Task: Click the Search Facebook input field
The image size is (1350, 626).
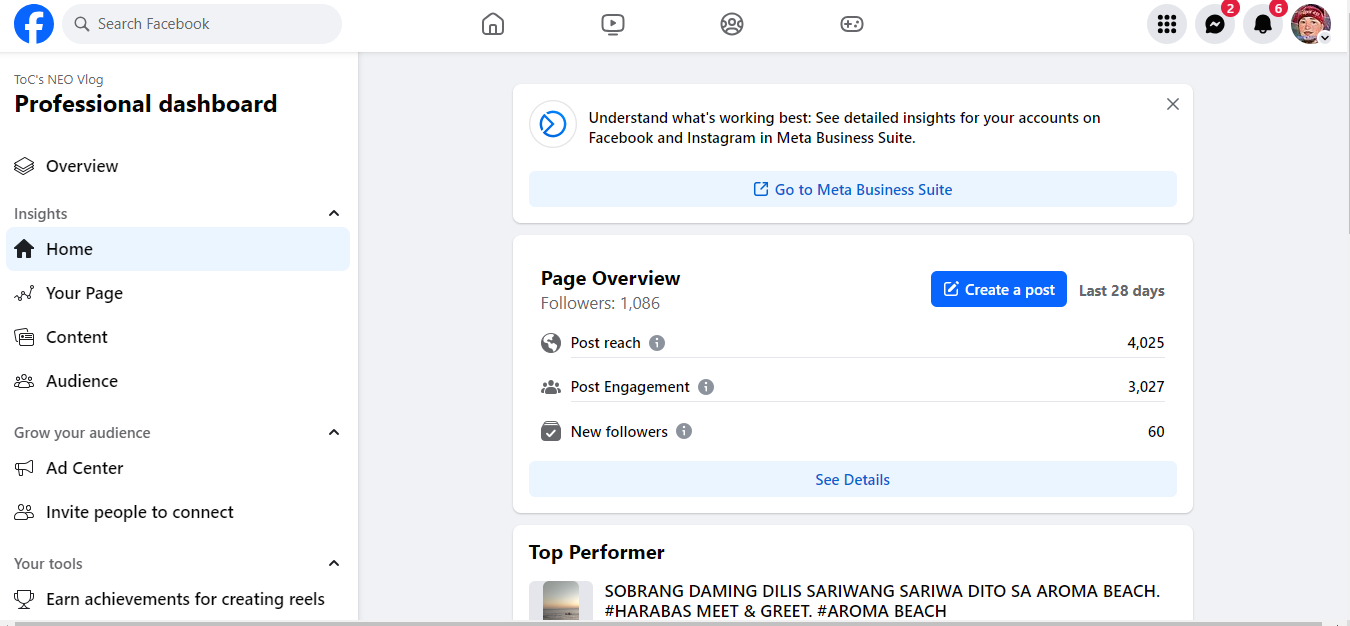Action: point(210,24)
